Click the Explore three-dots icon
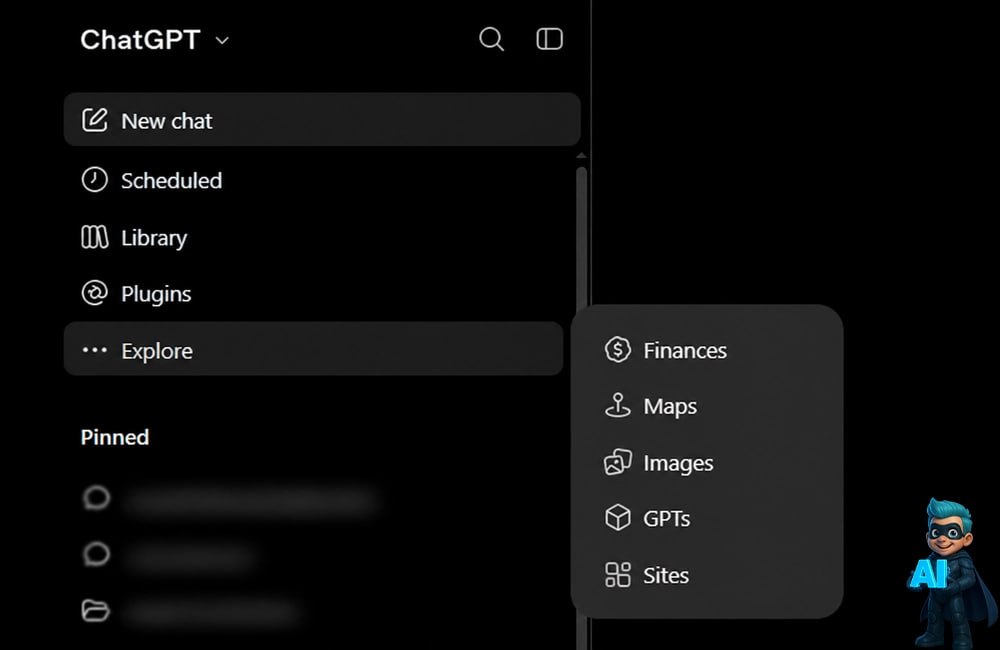The height and width of the screenshot is (650, 1000). tap(94, 350)
